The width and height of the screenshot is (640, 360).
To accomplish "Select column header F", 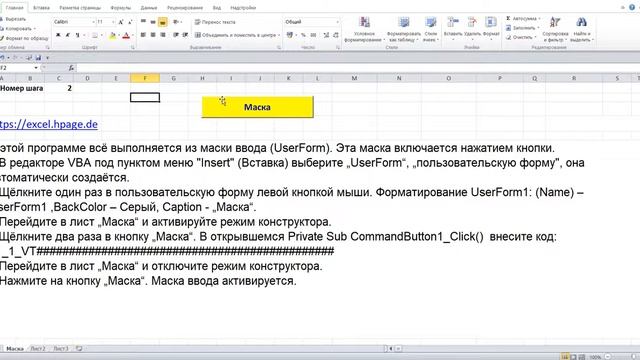I will pyautogui.click(x=145, y=78).
